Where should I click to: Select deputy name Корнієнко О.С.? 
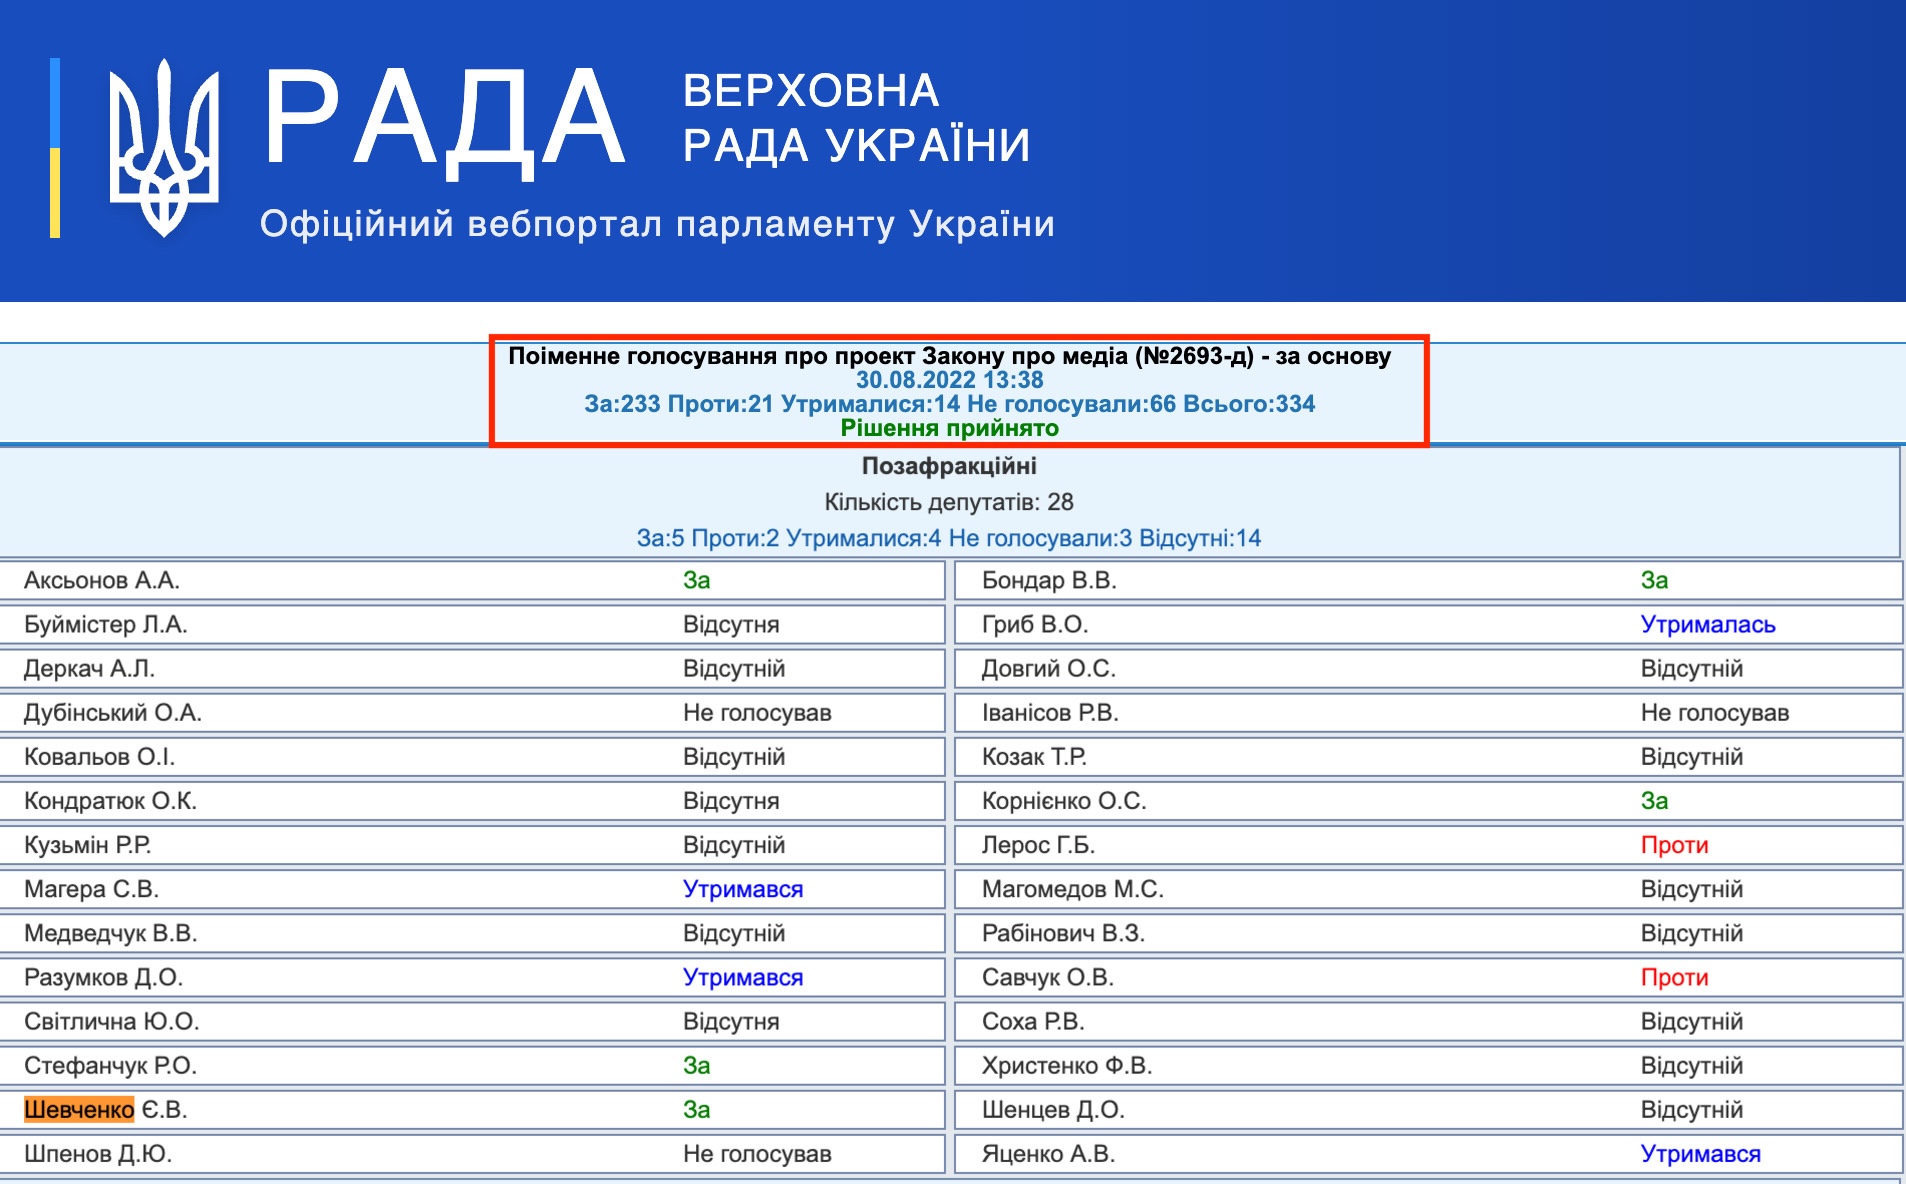coord(1064,800)
